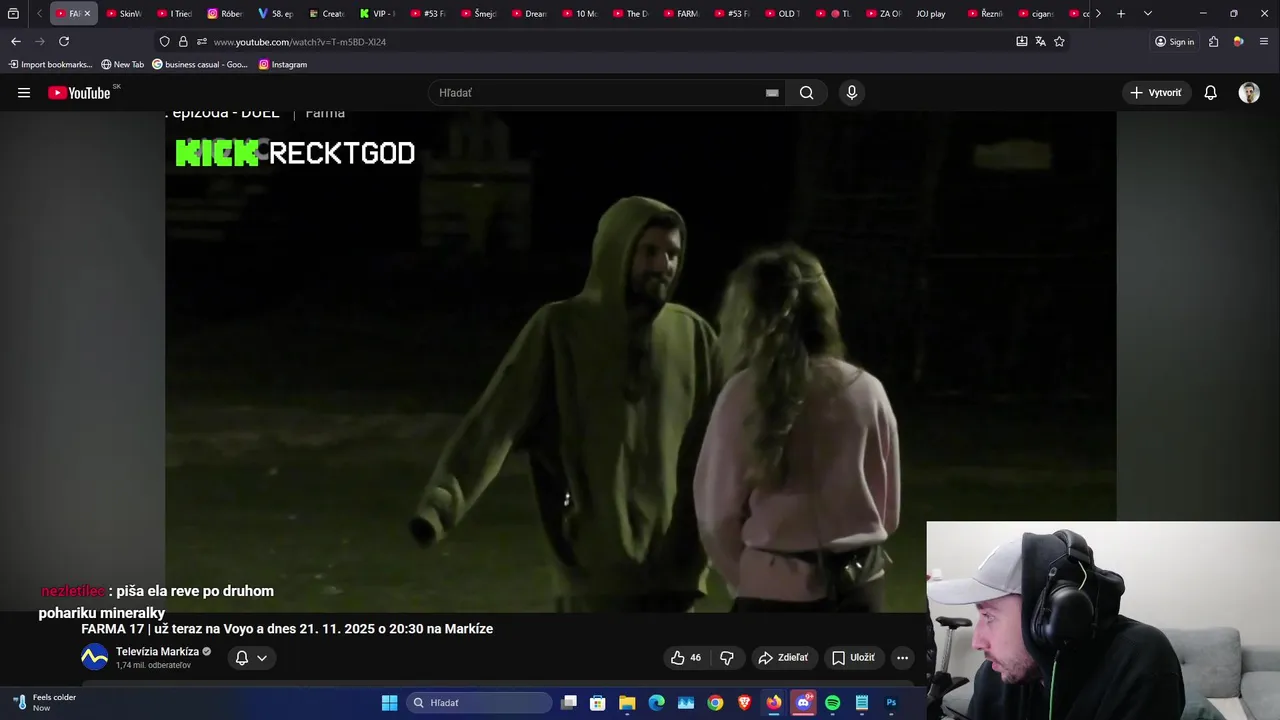Open the YouTube account avatar menu

pos(1249,93)
